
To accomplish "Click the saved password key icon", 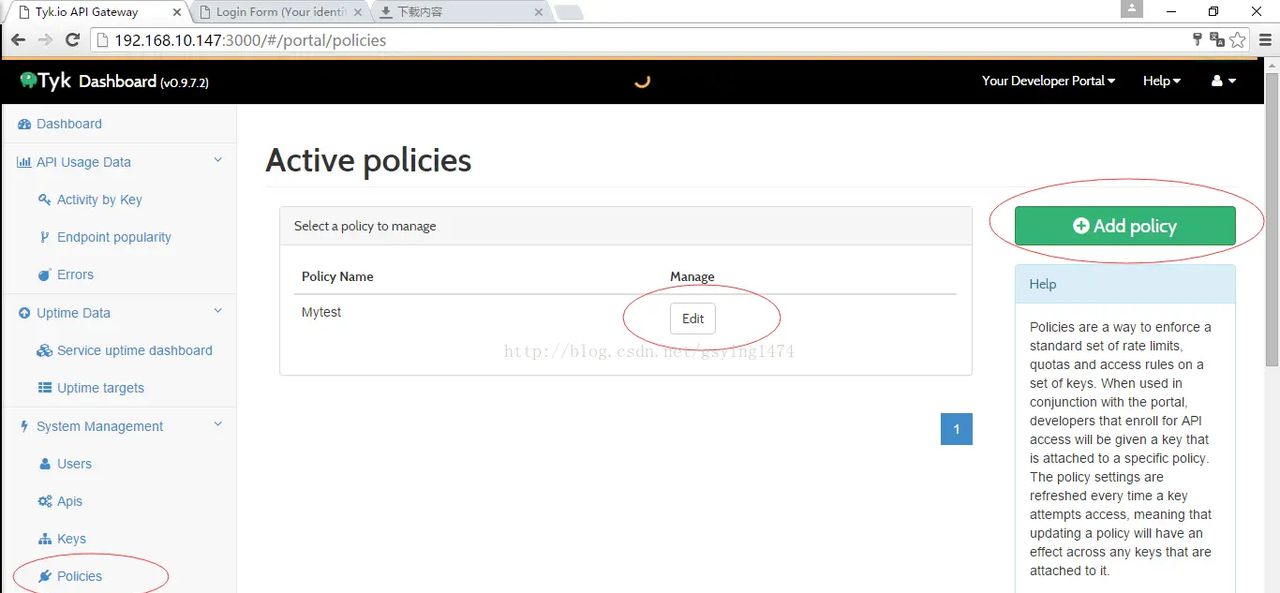I will pos(1197,40).
